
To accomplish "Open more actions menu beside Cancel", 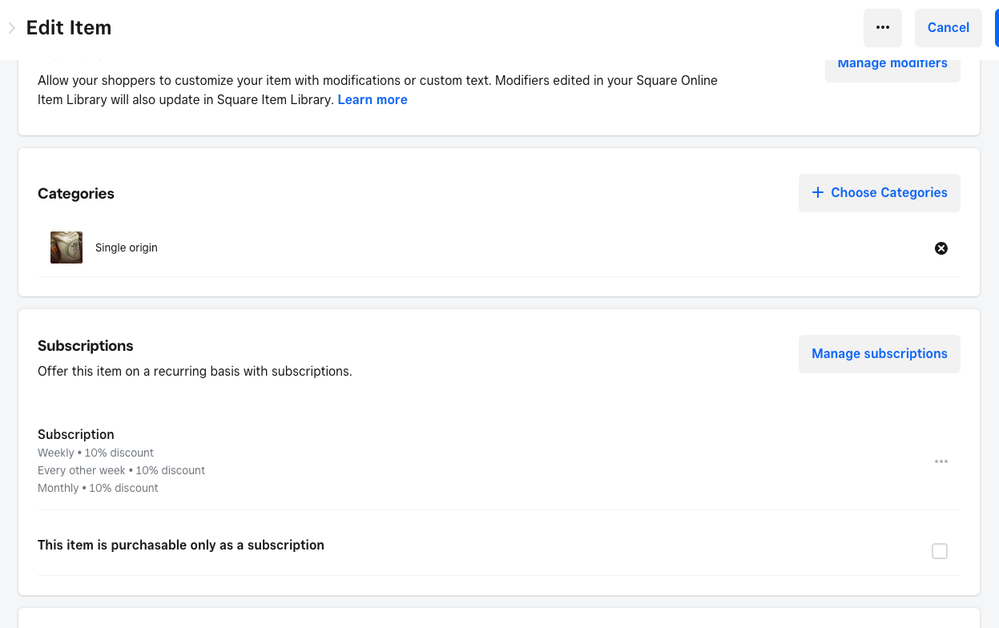I will pos(882,28).
